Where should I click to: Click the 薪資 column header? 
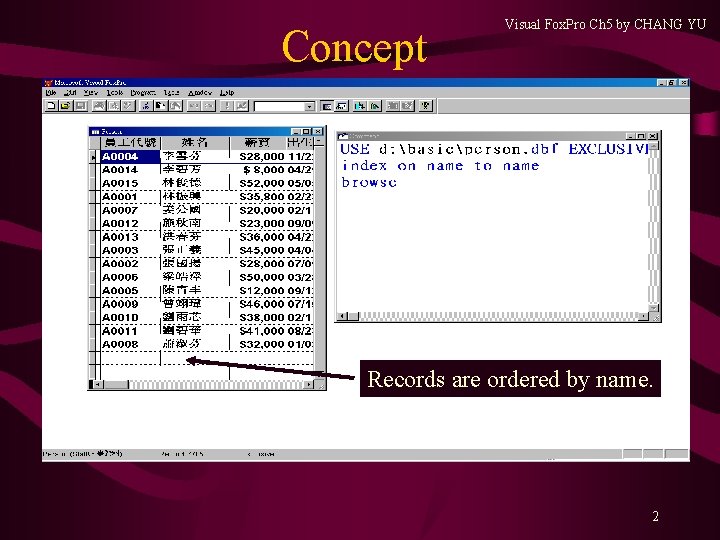258,143
